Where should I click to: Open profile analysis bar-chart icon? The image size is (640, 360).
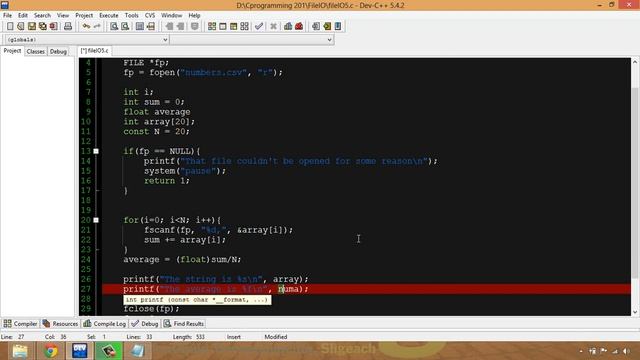(288, 27)
